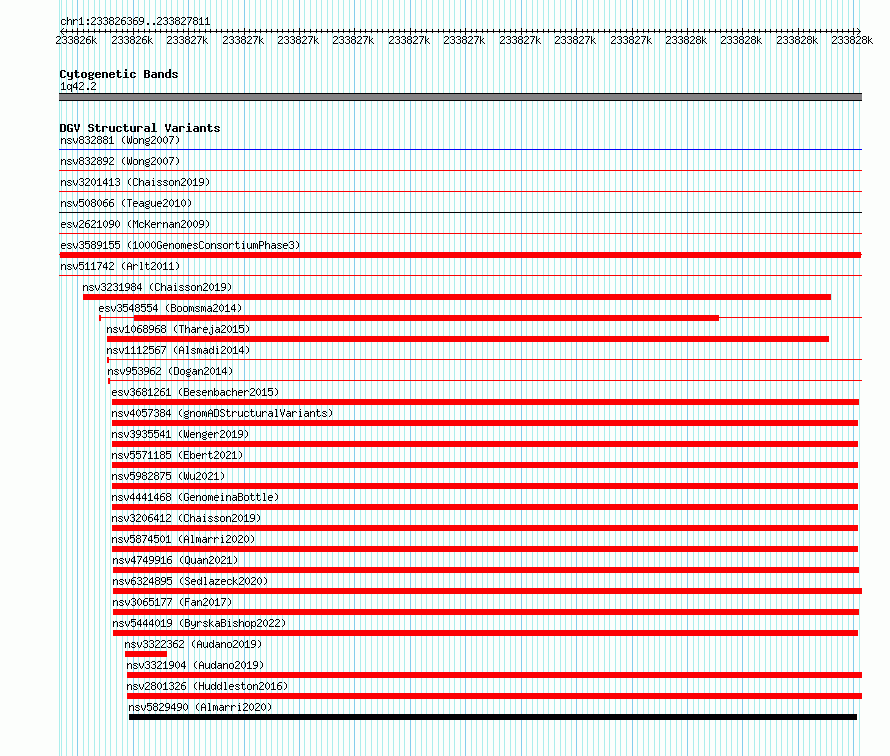The height and width of the screenshot is (756, 890).
Task: Click the red bar of nsv3231984
Action: tap(457, 297)
